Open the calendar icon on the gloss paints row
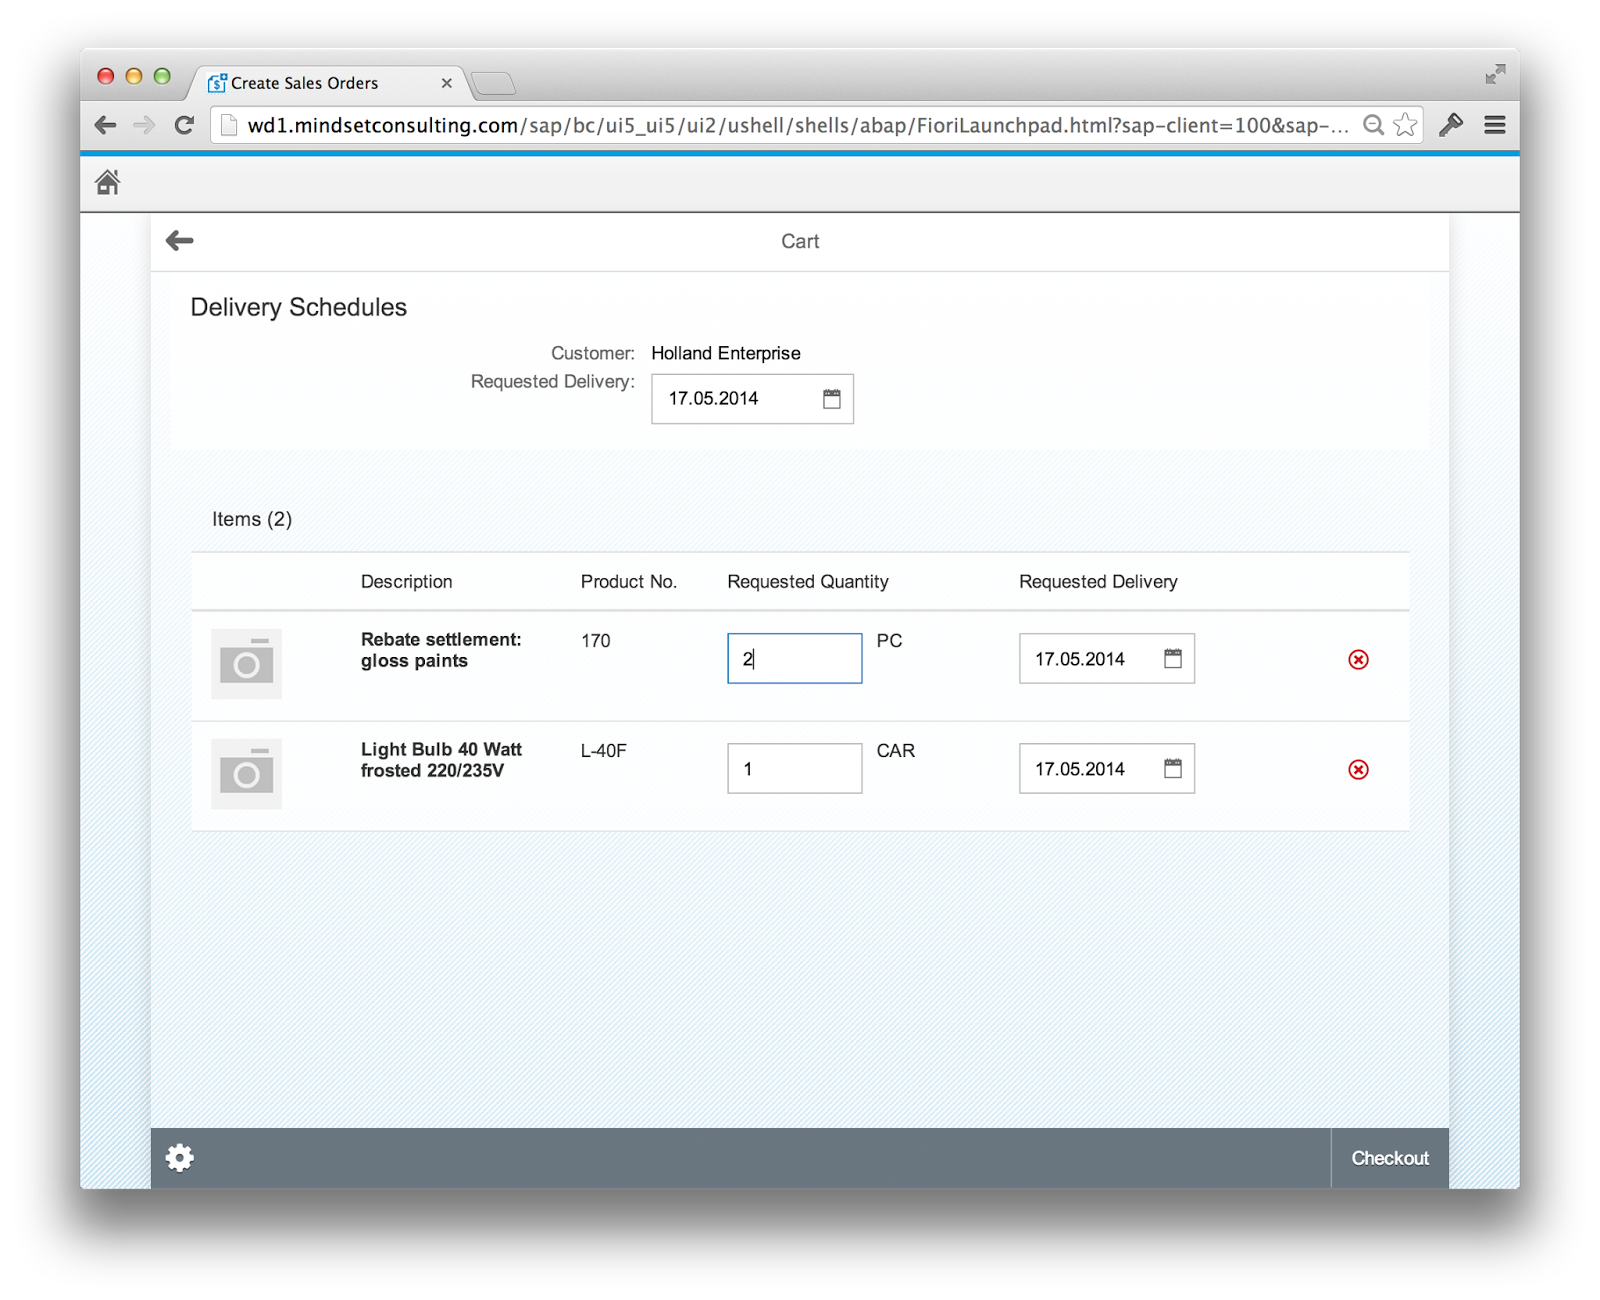 (x=1173, y=658)
